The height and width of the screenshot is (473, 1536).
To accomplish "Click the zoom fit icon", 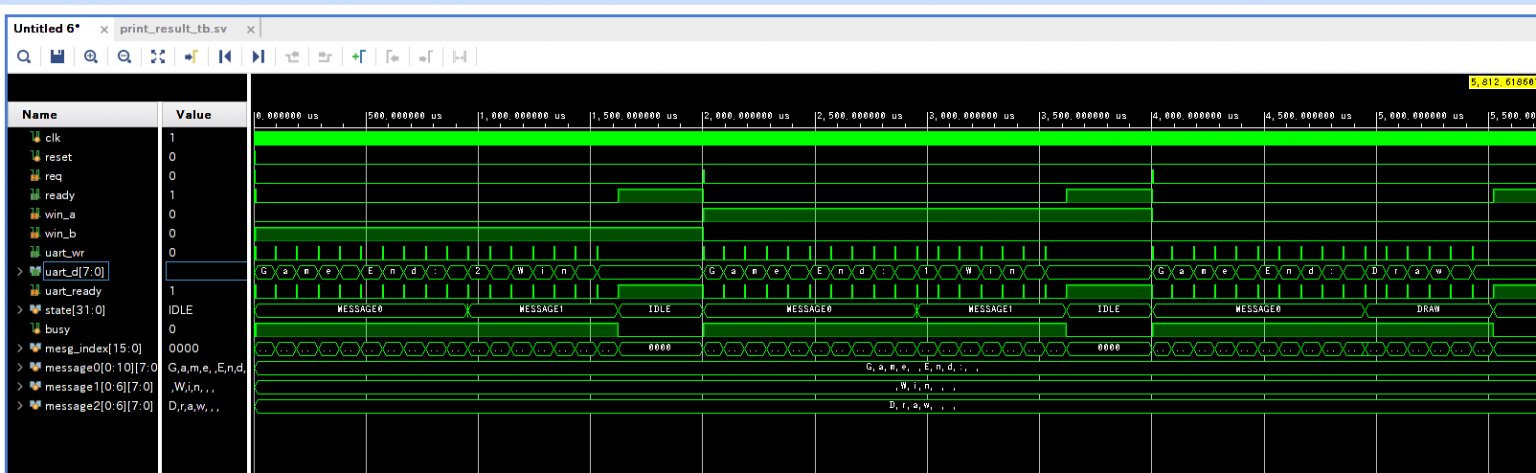I will (157, 57).
